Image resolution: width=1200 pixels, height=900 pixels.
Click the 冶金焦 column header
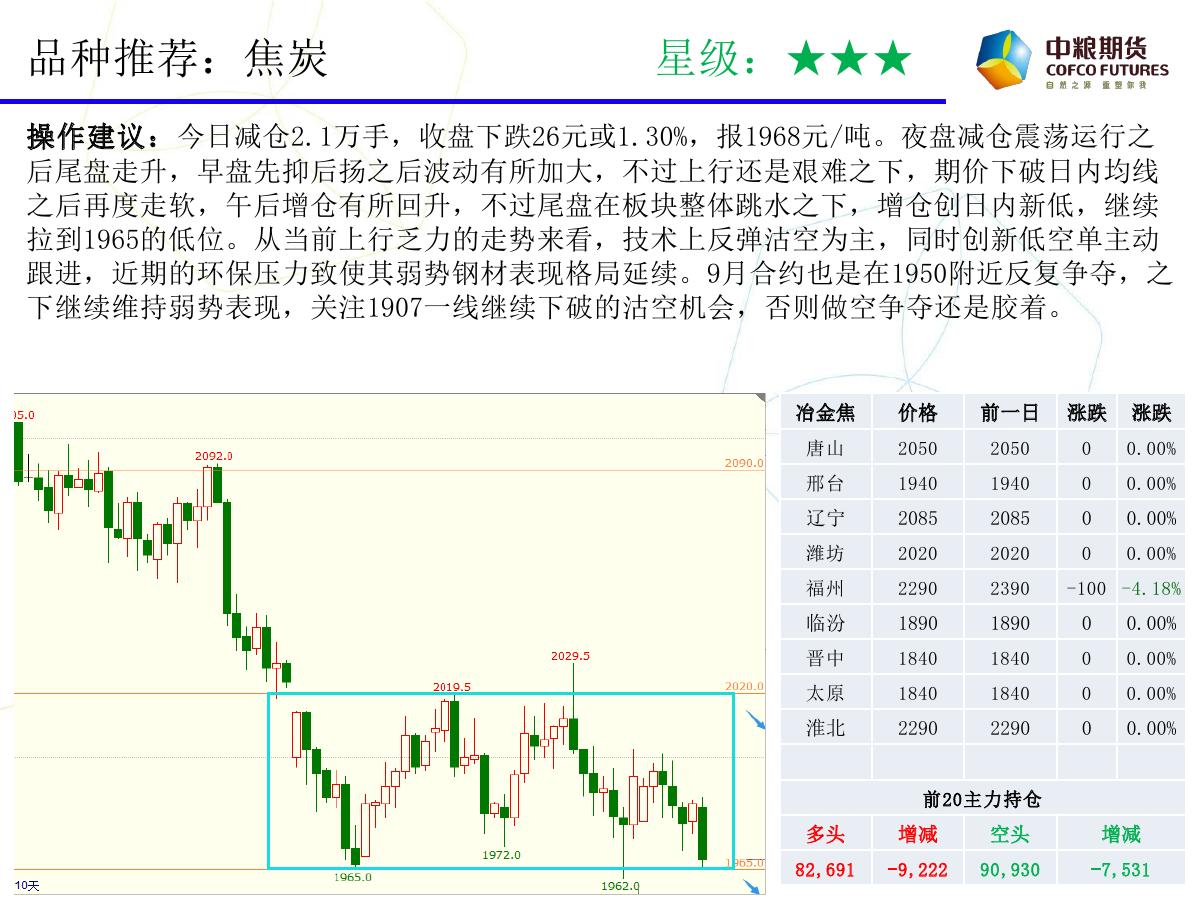[825, 413]
